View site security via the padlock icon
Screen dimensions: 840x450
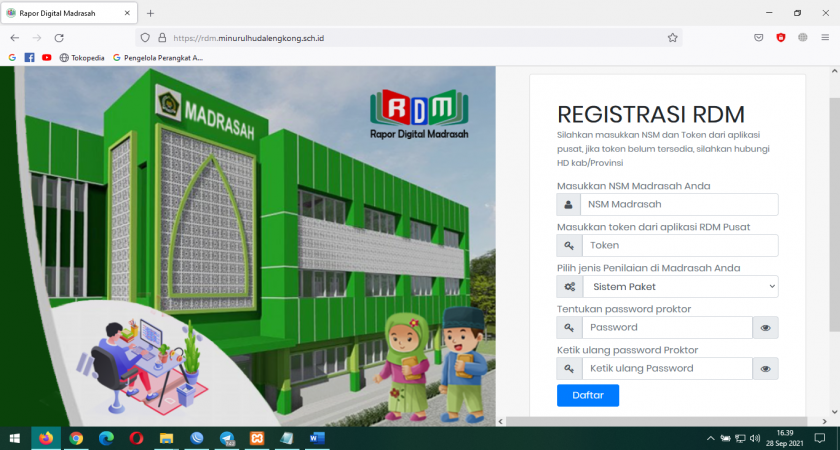click(x=162, y=38)
